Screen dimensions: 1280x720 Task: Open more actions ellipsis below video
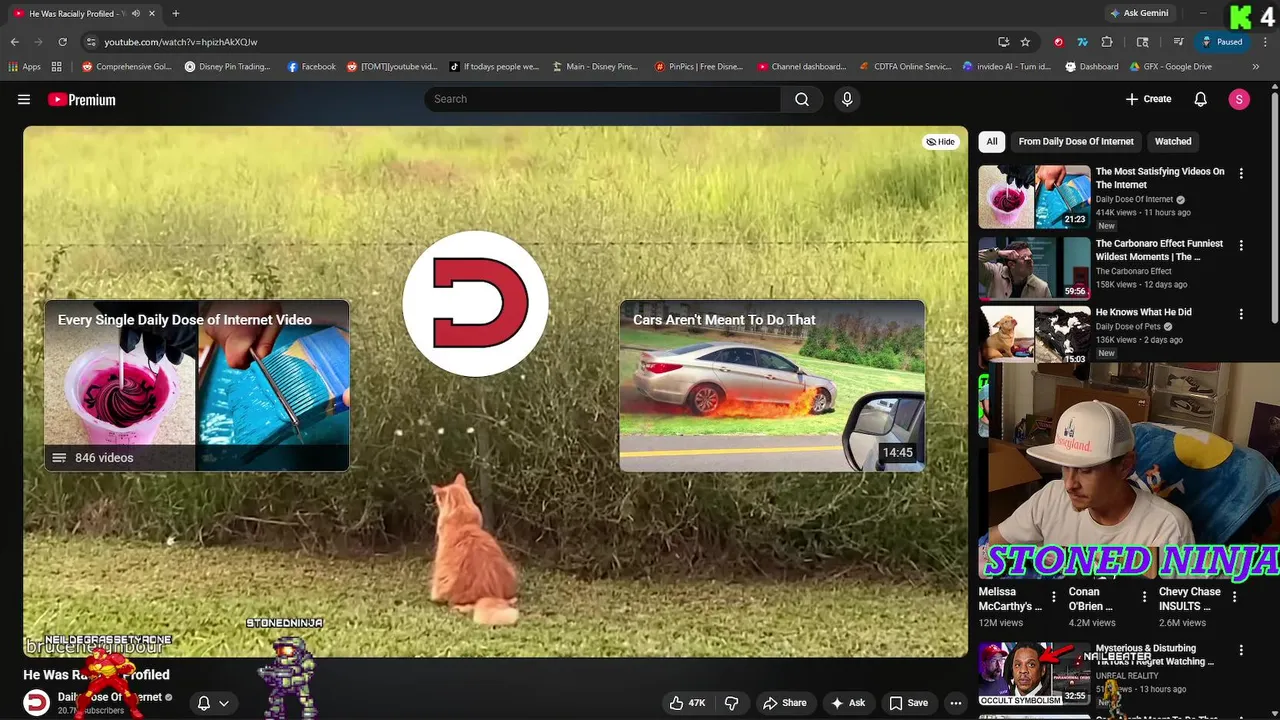956,703
